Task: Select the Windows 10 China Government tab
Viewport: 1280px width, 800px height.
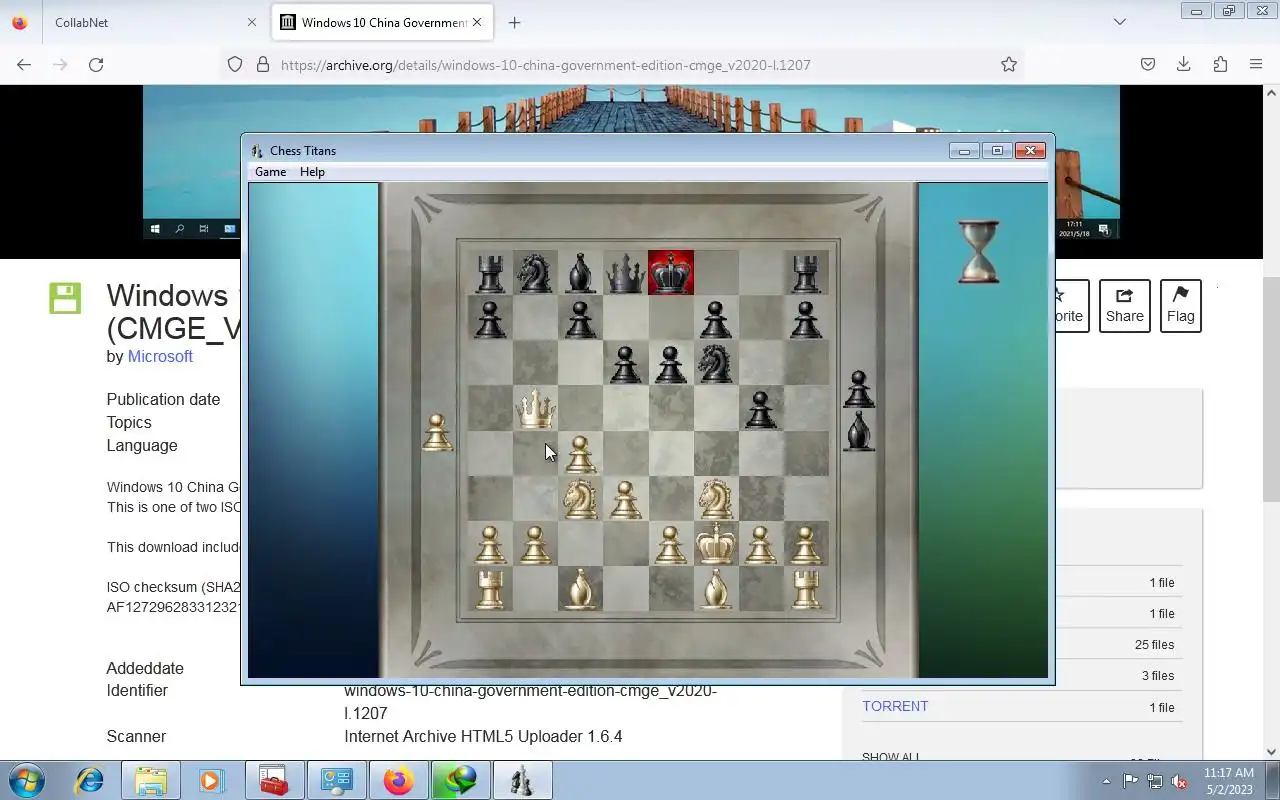Action: tap(383, 22)
